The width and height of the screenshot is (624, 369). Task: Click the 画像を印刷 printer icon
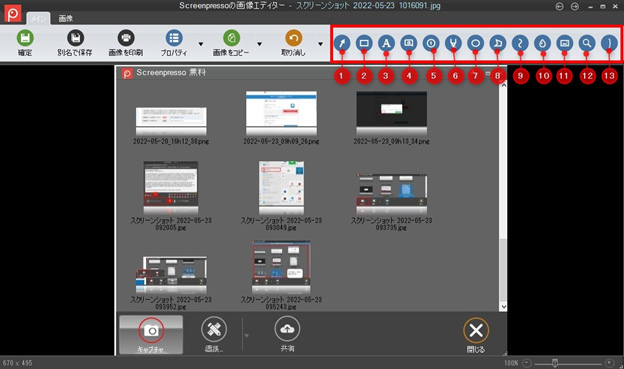point(126,38)
